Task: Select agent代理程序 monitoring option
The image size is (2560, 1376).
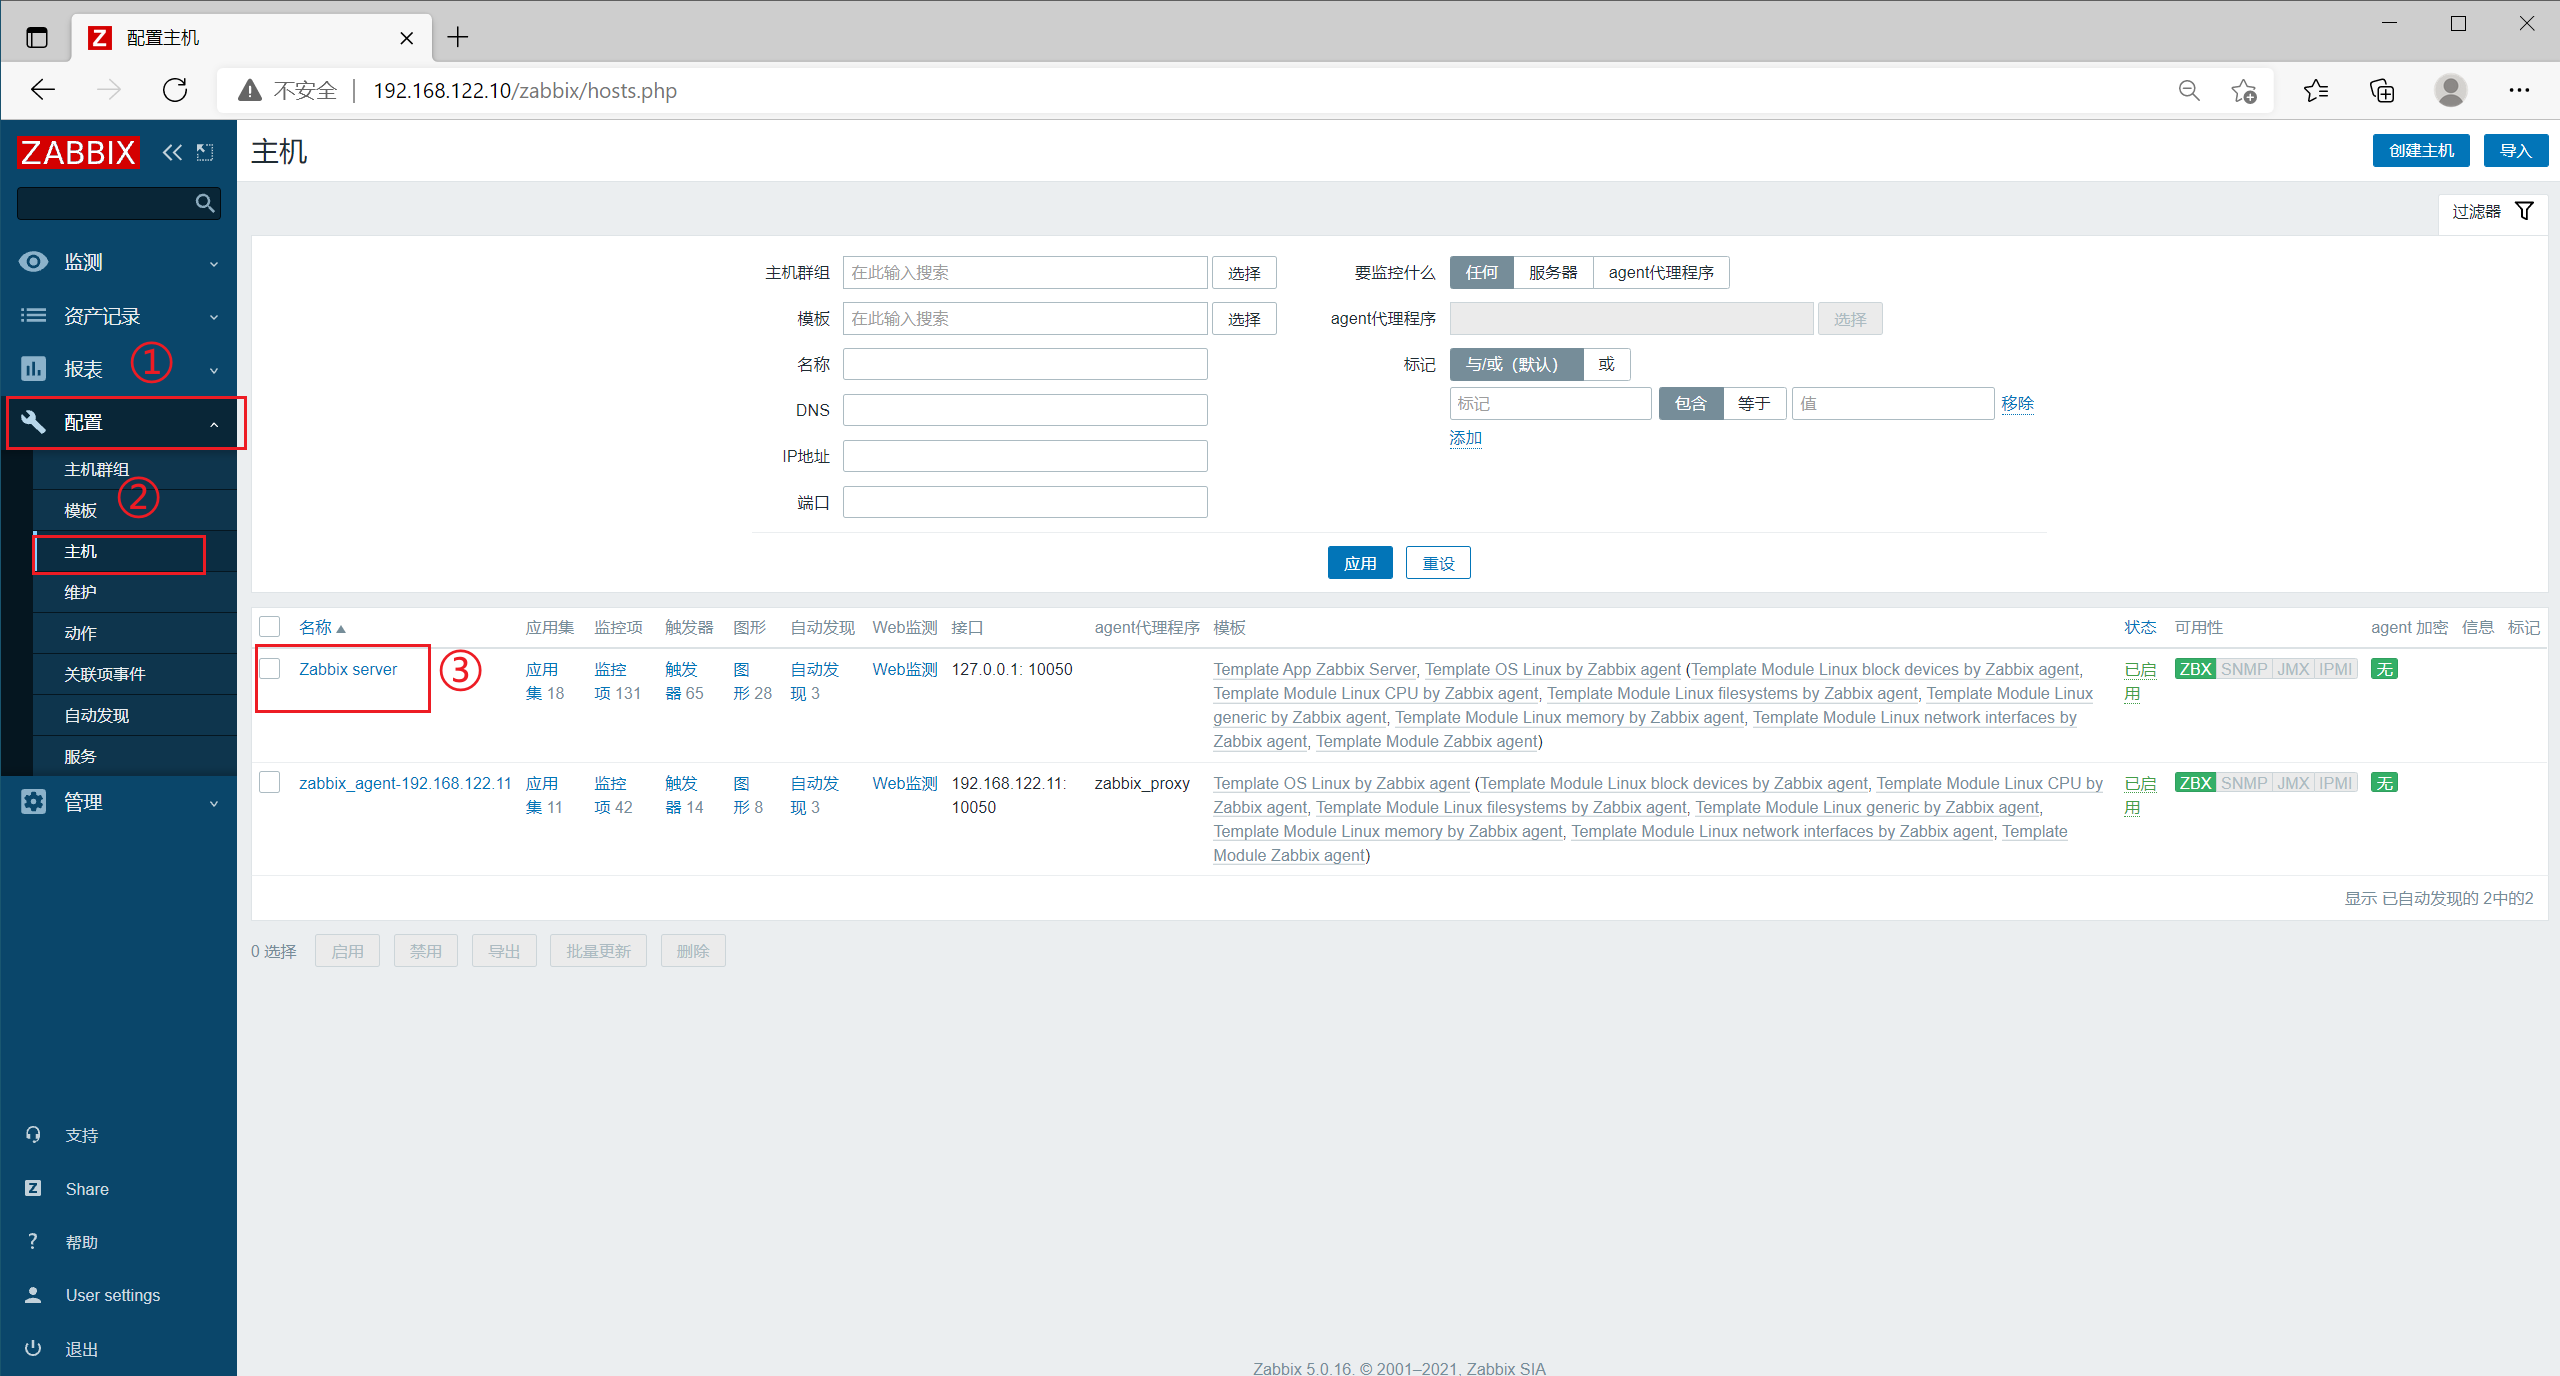Action: tap(1661, 272)
